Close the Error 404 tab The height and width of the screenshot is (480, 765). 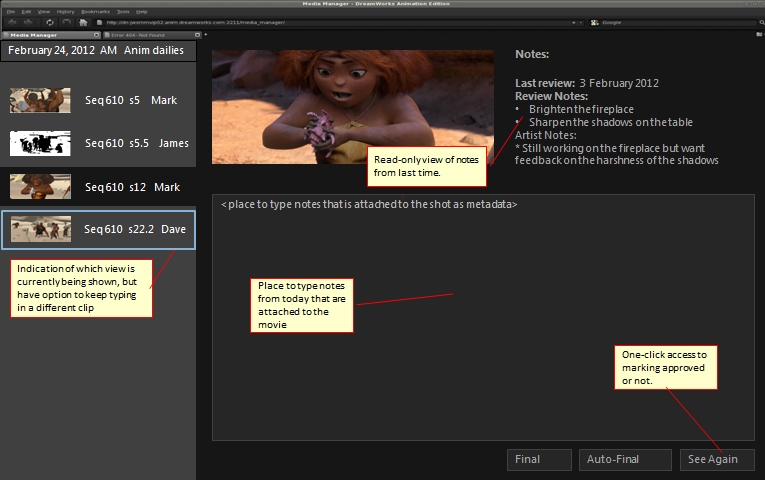[x=197, y=35]
